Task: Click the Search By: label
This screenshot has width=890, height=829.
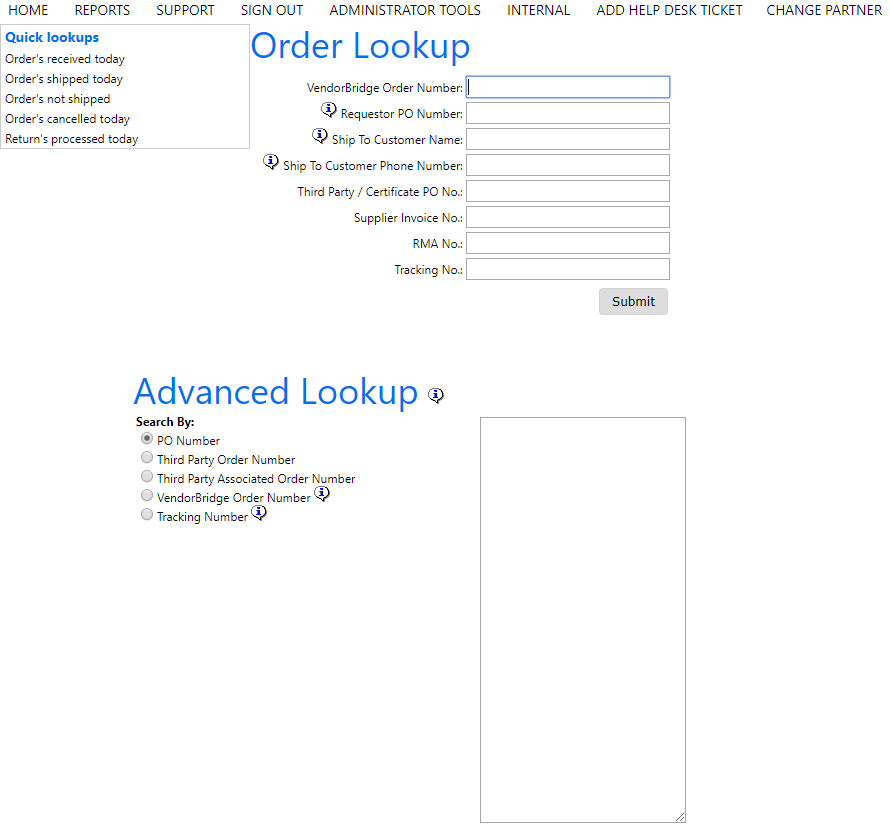Action: point(165,422)
